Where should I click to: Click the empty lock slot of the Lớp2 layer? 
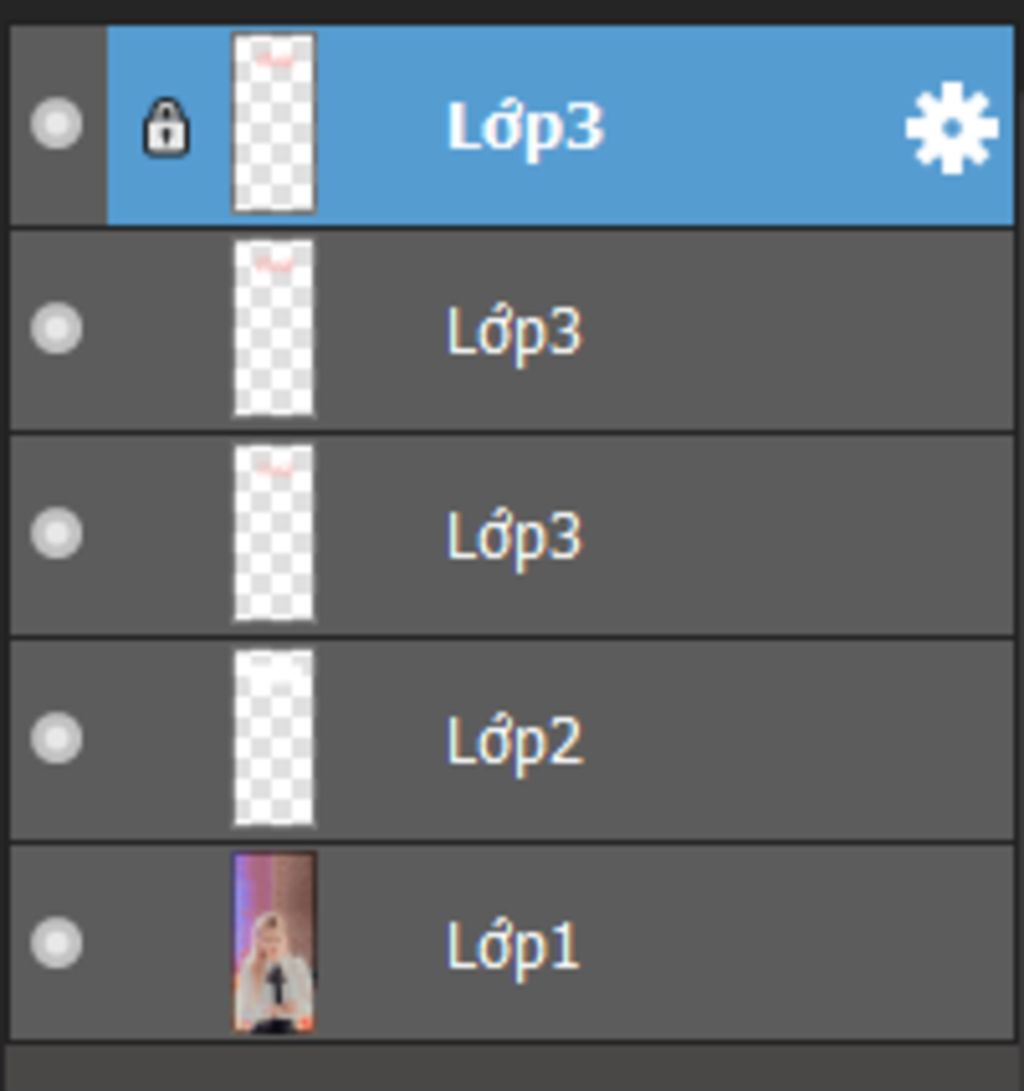[166, 738]
